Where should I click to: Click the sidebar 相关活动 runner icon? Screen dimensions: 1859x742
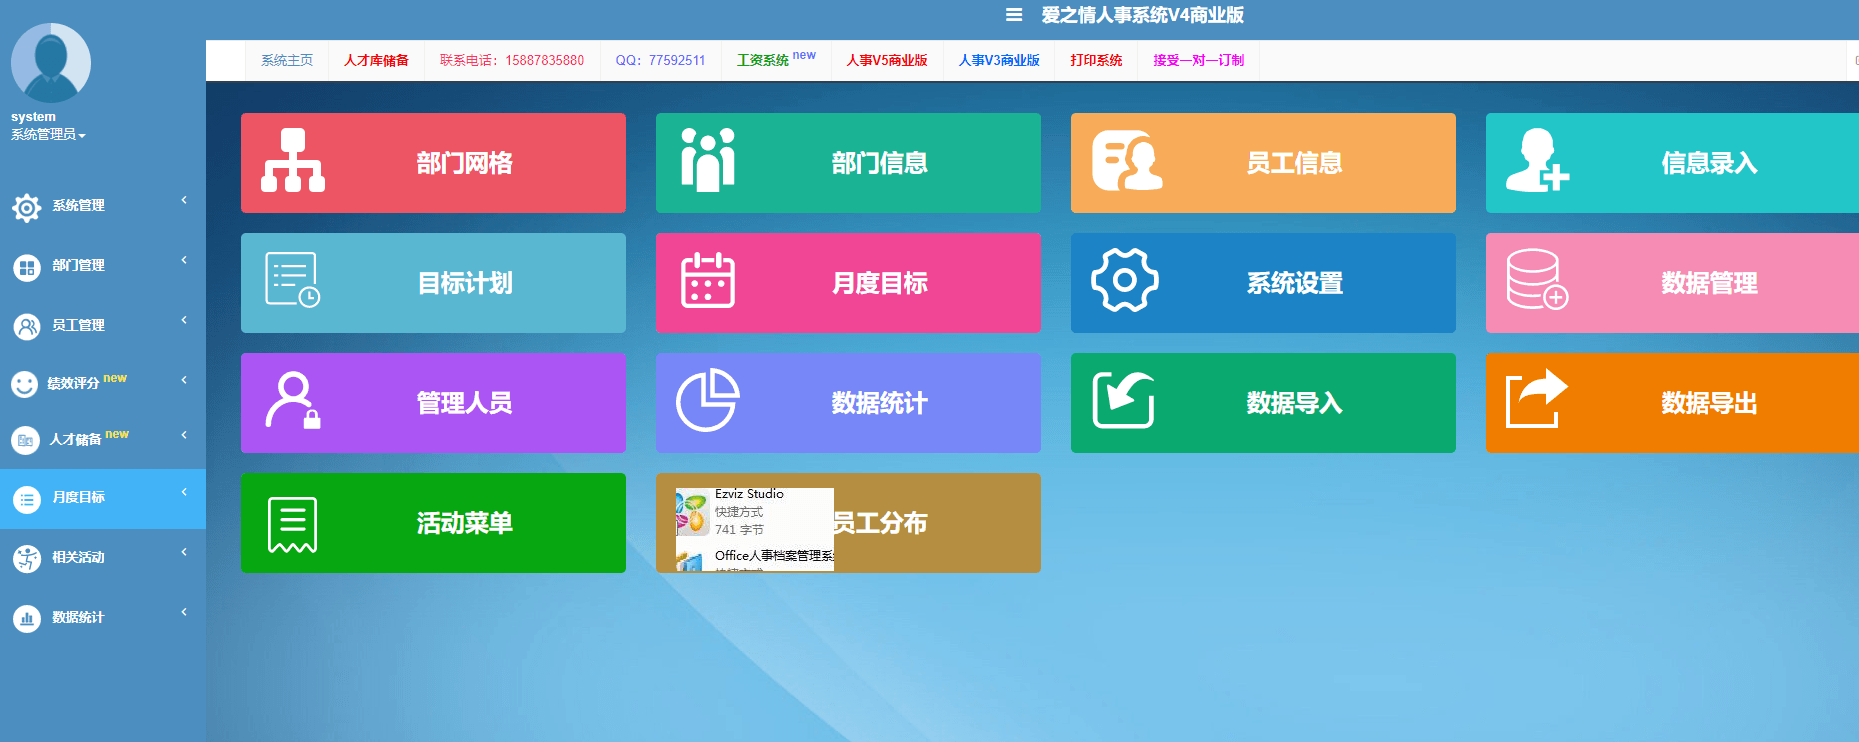26,559
